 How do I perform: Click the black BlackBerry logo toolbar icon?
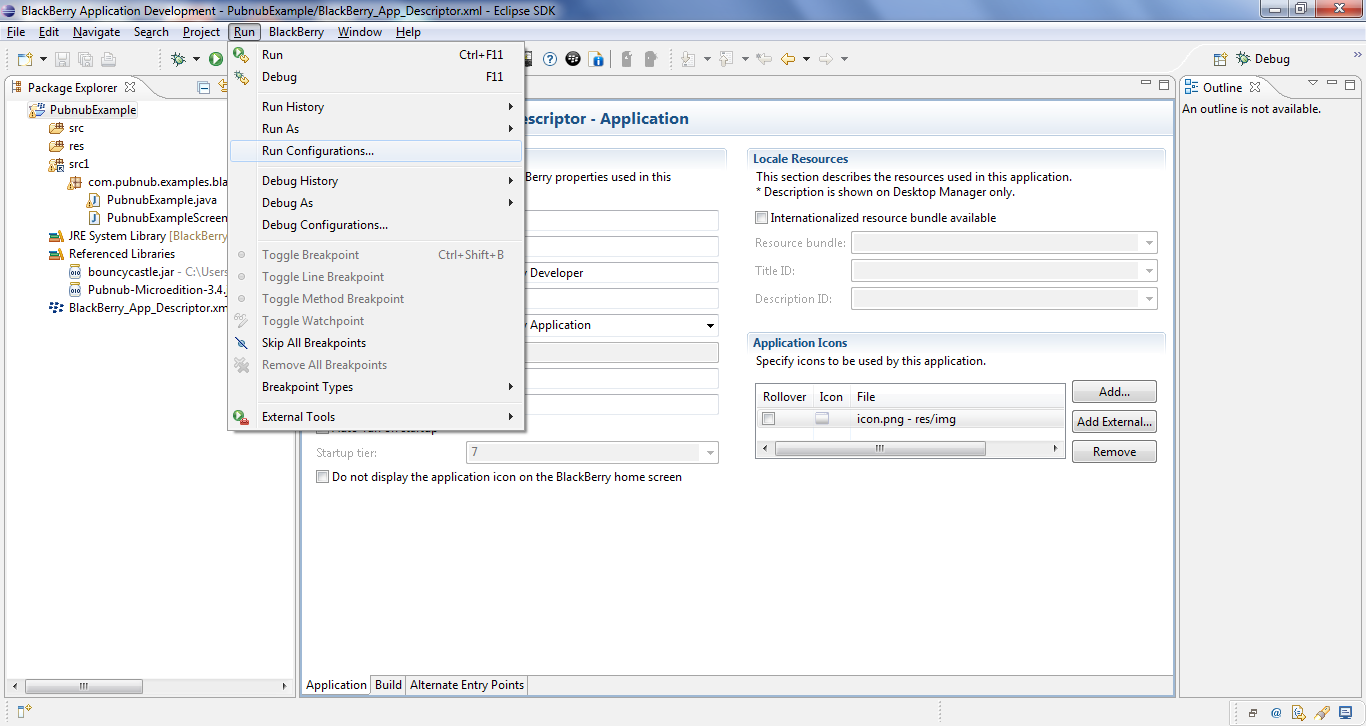tap(574, 59)
